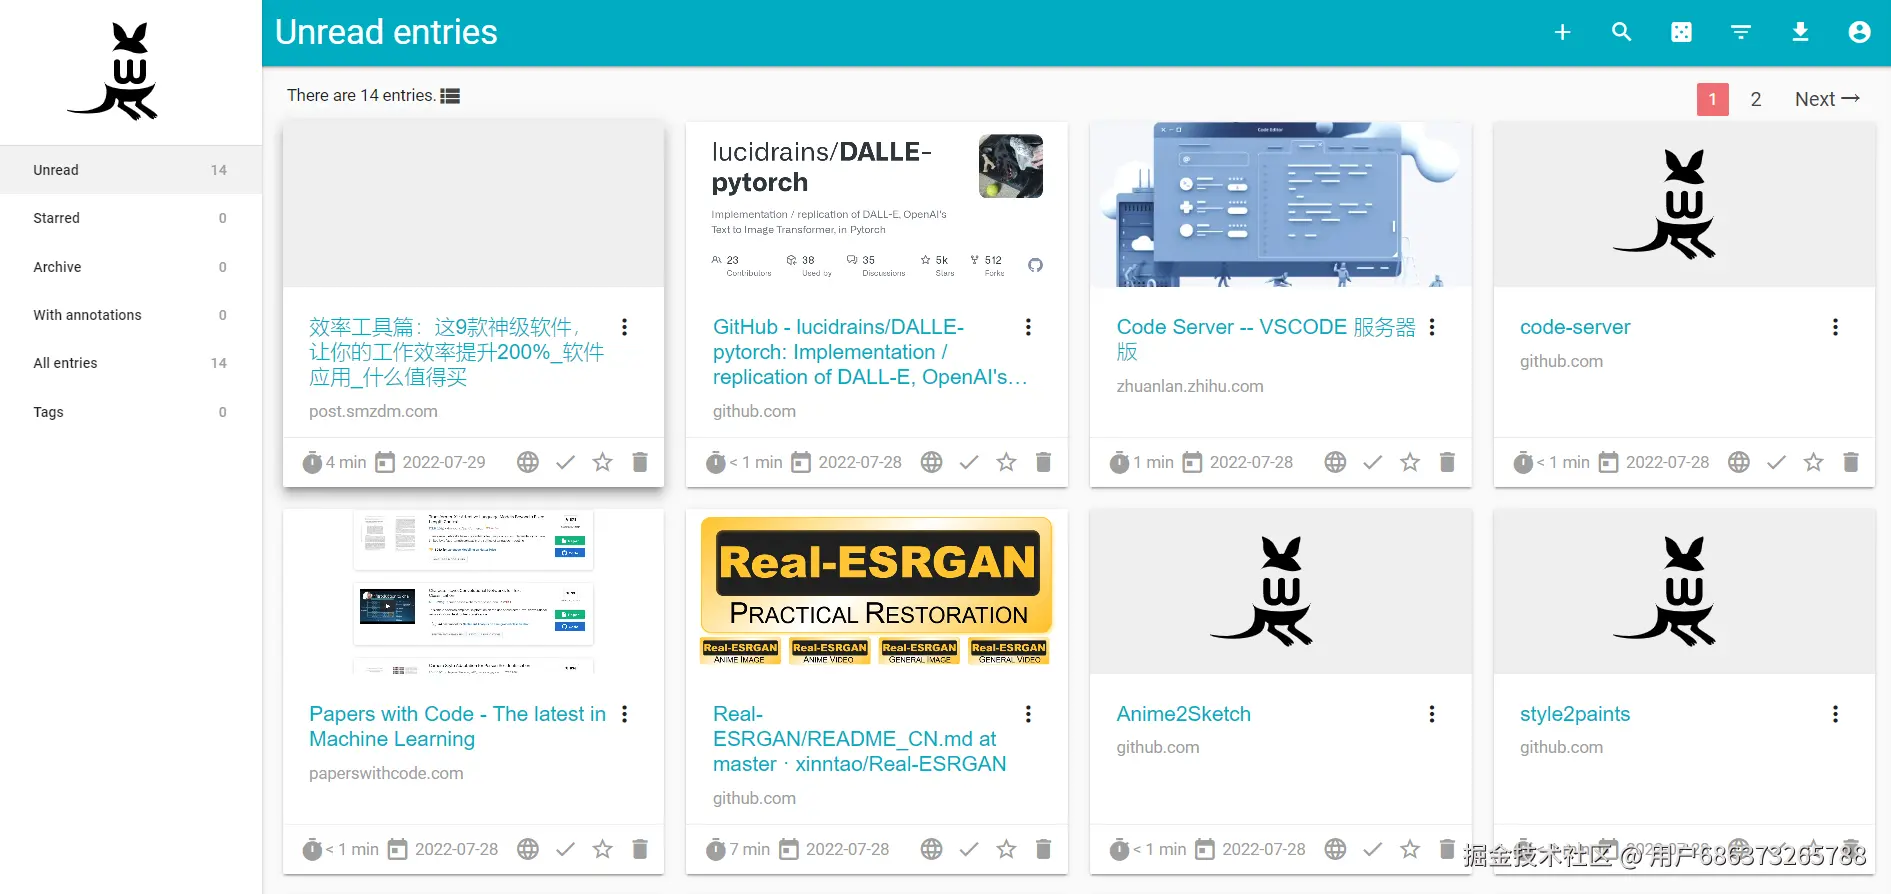
Task: Open original globe of Papers with Code entry
Action: point(528,849)
